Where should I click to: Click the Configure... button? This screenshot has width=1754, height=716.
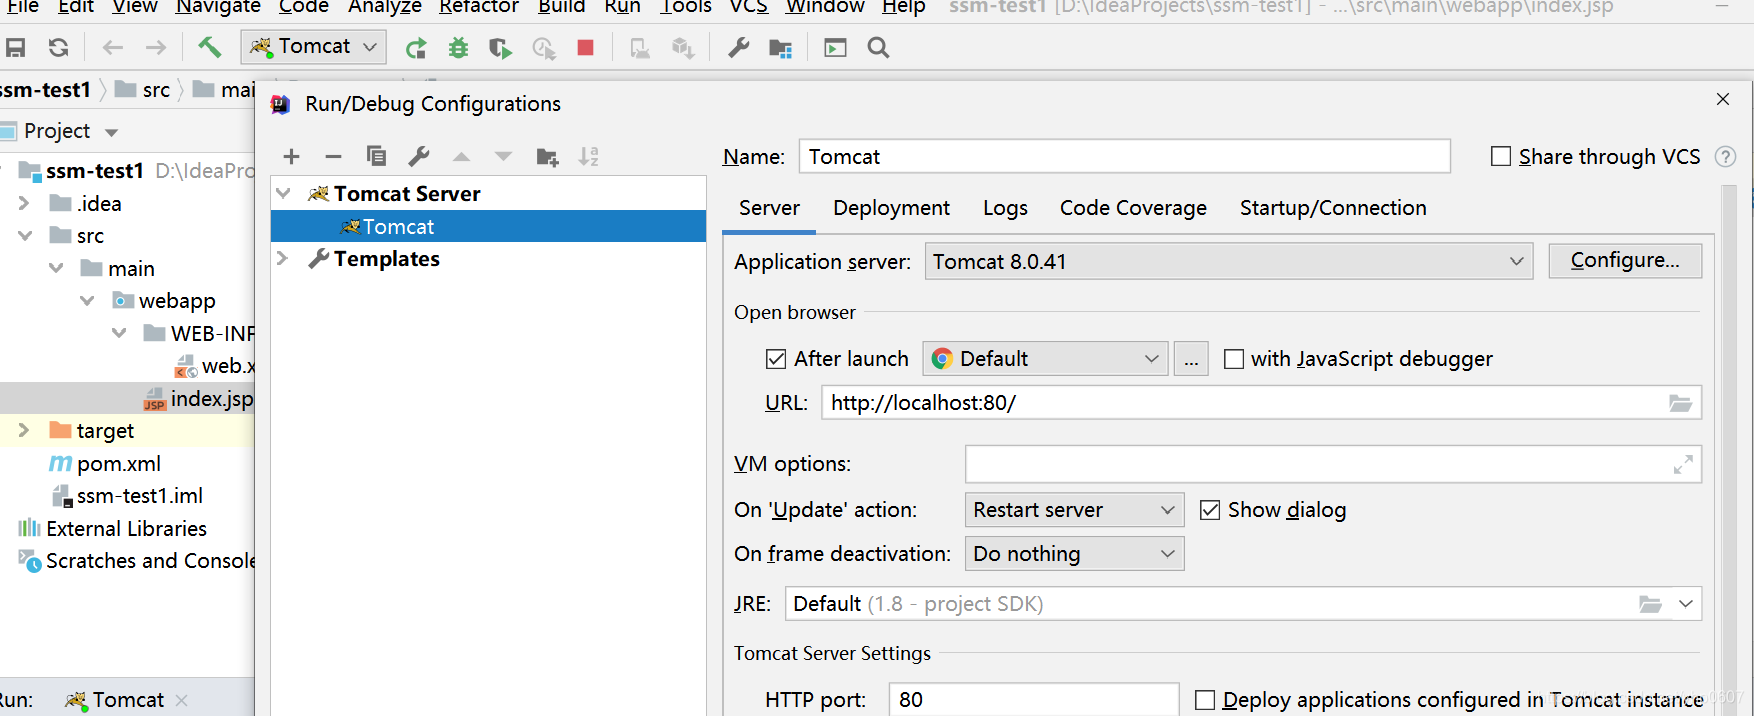(x=1625, y=261)
